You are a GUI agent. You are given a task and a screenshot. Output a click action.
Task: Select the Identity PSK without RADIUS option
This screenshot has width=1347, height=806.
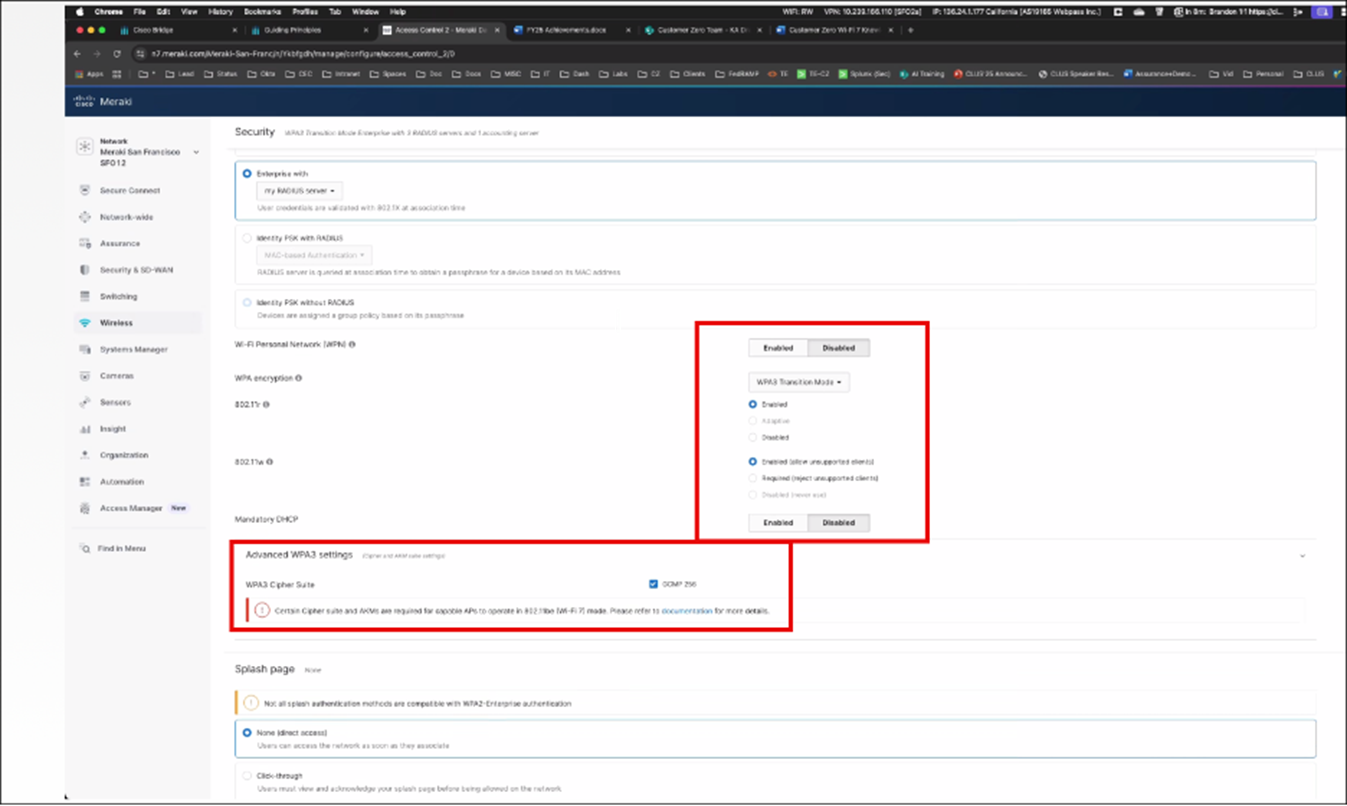[x=247, y=302]
